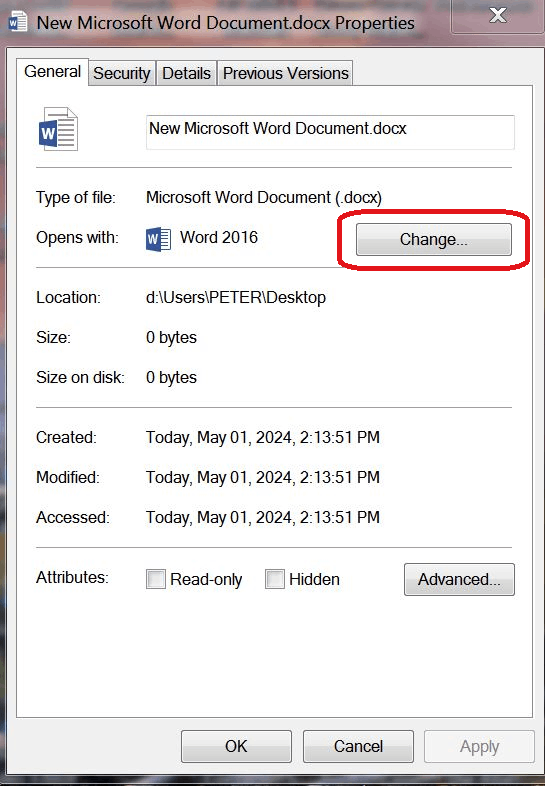This screenshot has width=545, height=786.
Task: Click the Word 2016 app icon
Action: coord(158,239)
